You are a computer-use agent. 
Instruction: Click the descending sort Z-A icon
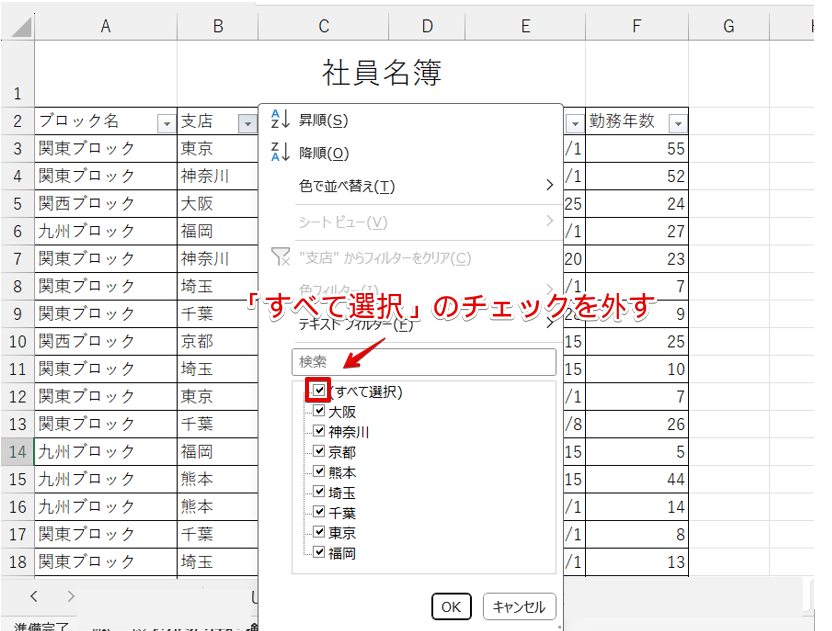[280, 152]
